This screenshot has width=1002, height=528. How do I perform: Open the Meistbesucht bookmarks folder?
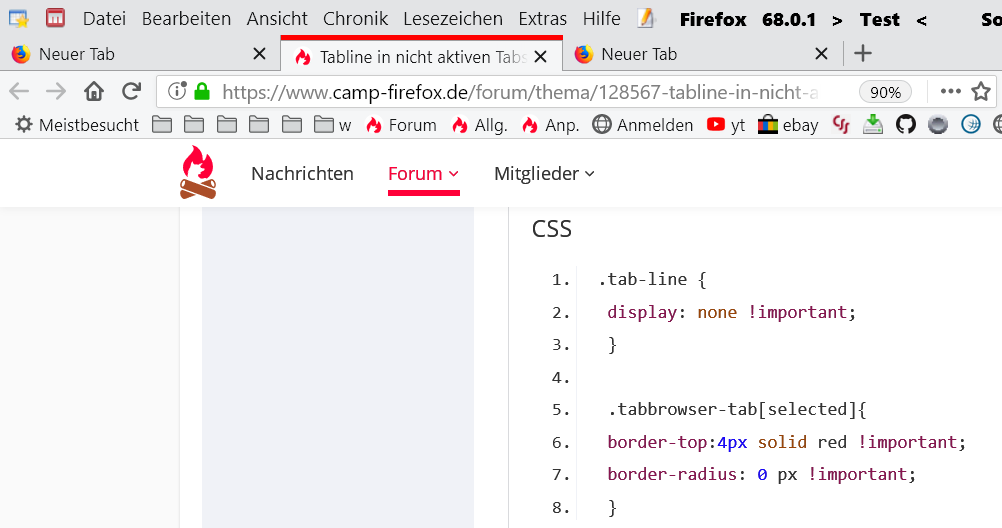coord(77,125)
